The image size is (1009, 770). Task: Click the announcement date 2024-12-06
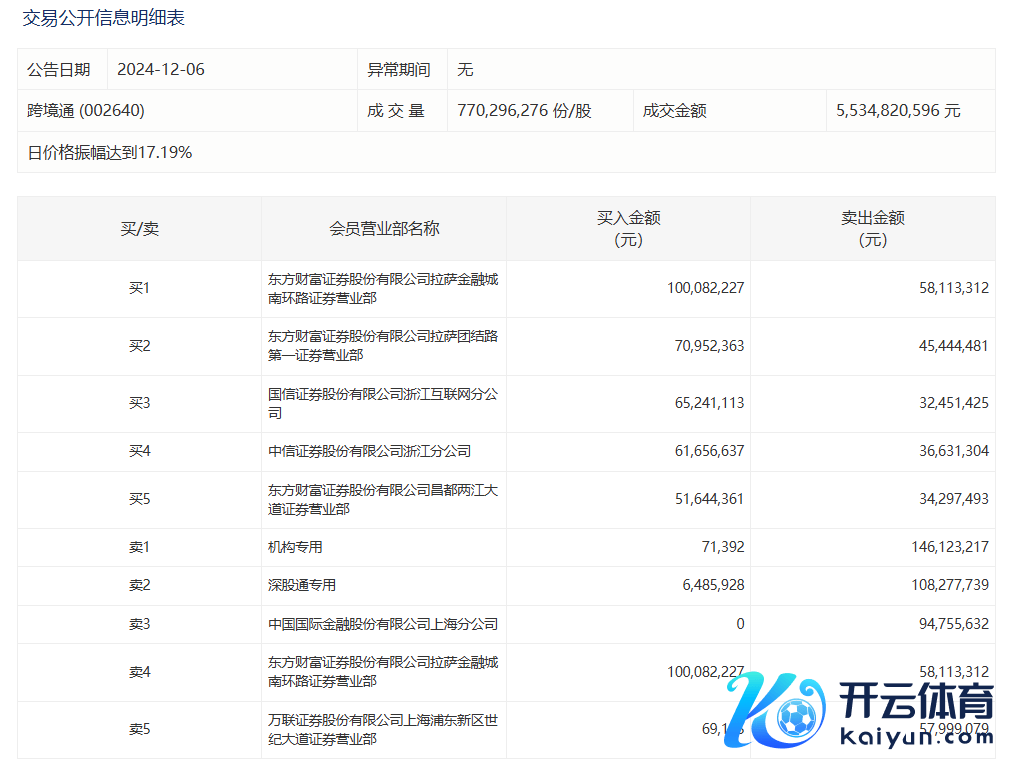coord(160,70)
